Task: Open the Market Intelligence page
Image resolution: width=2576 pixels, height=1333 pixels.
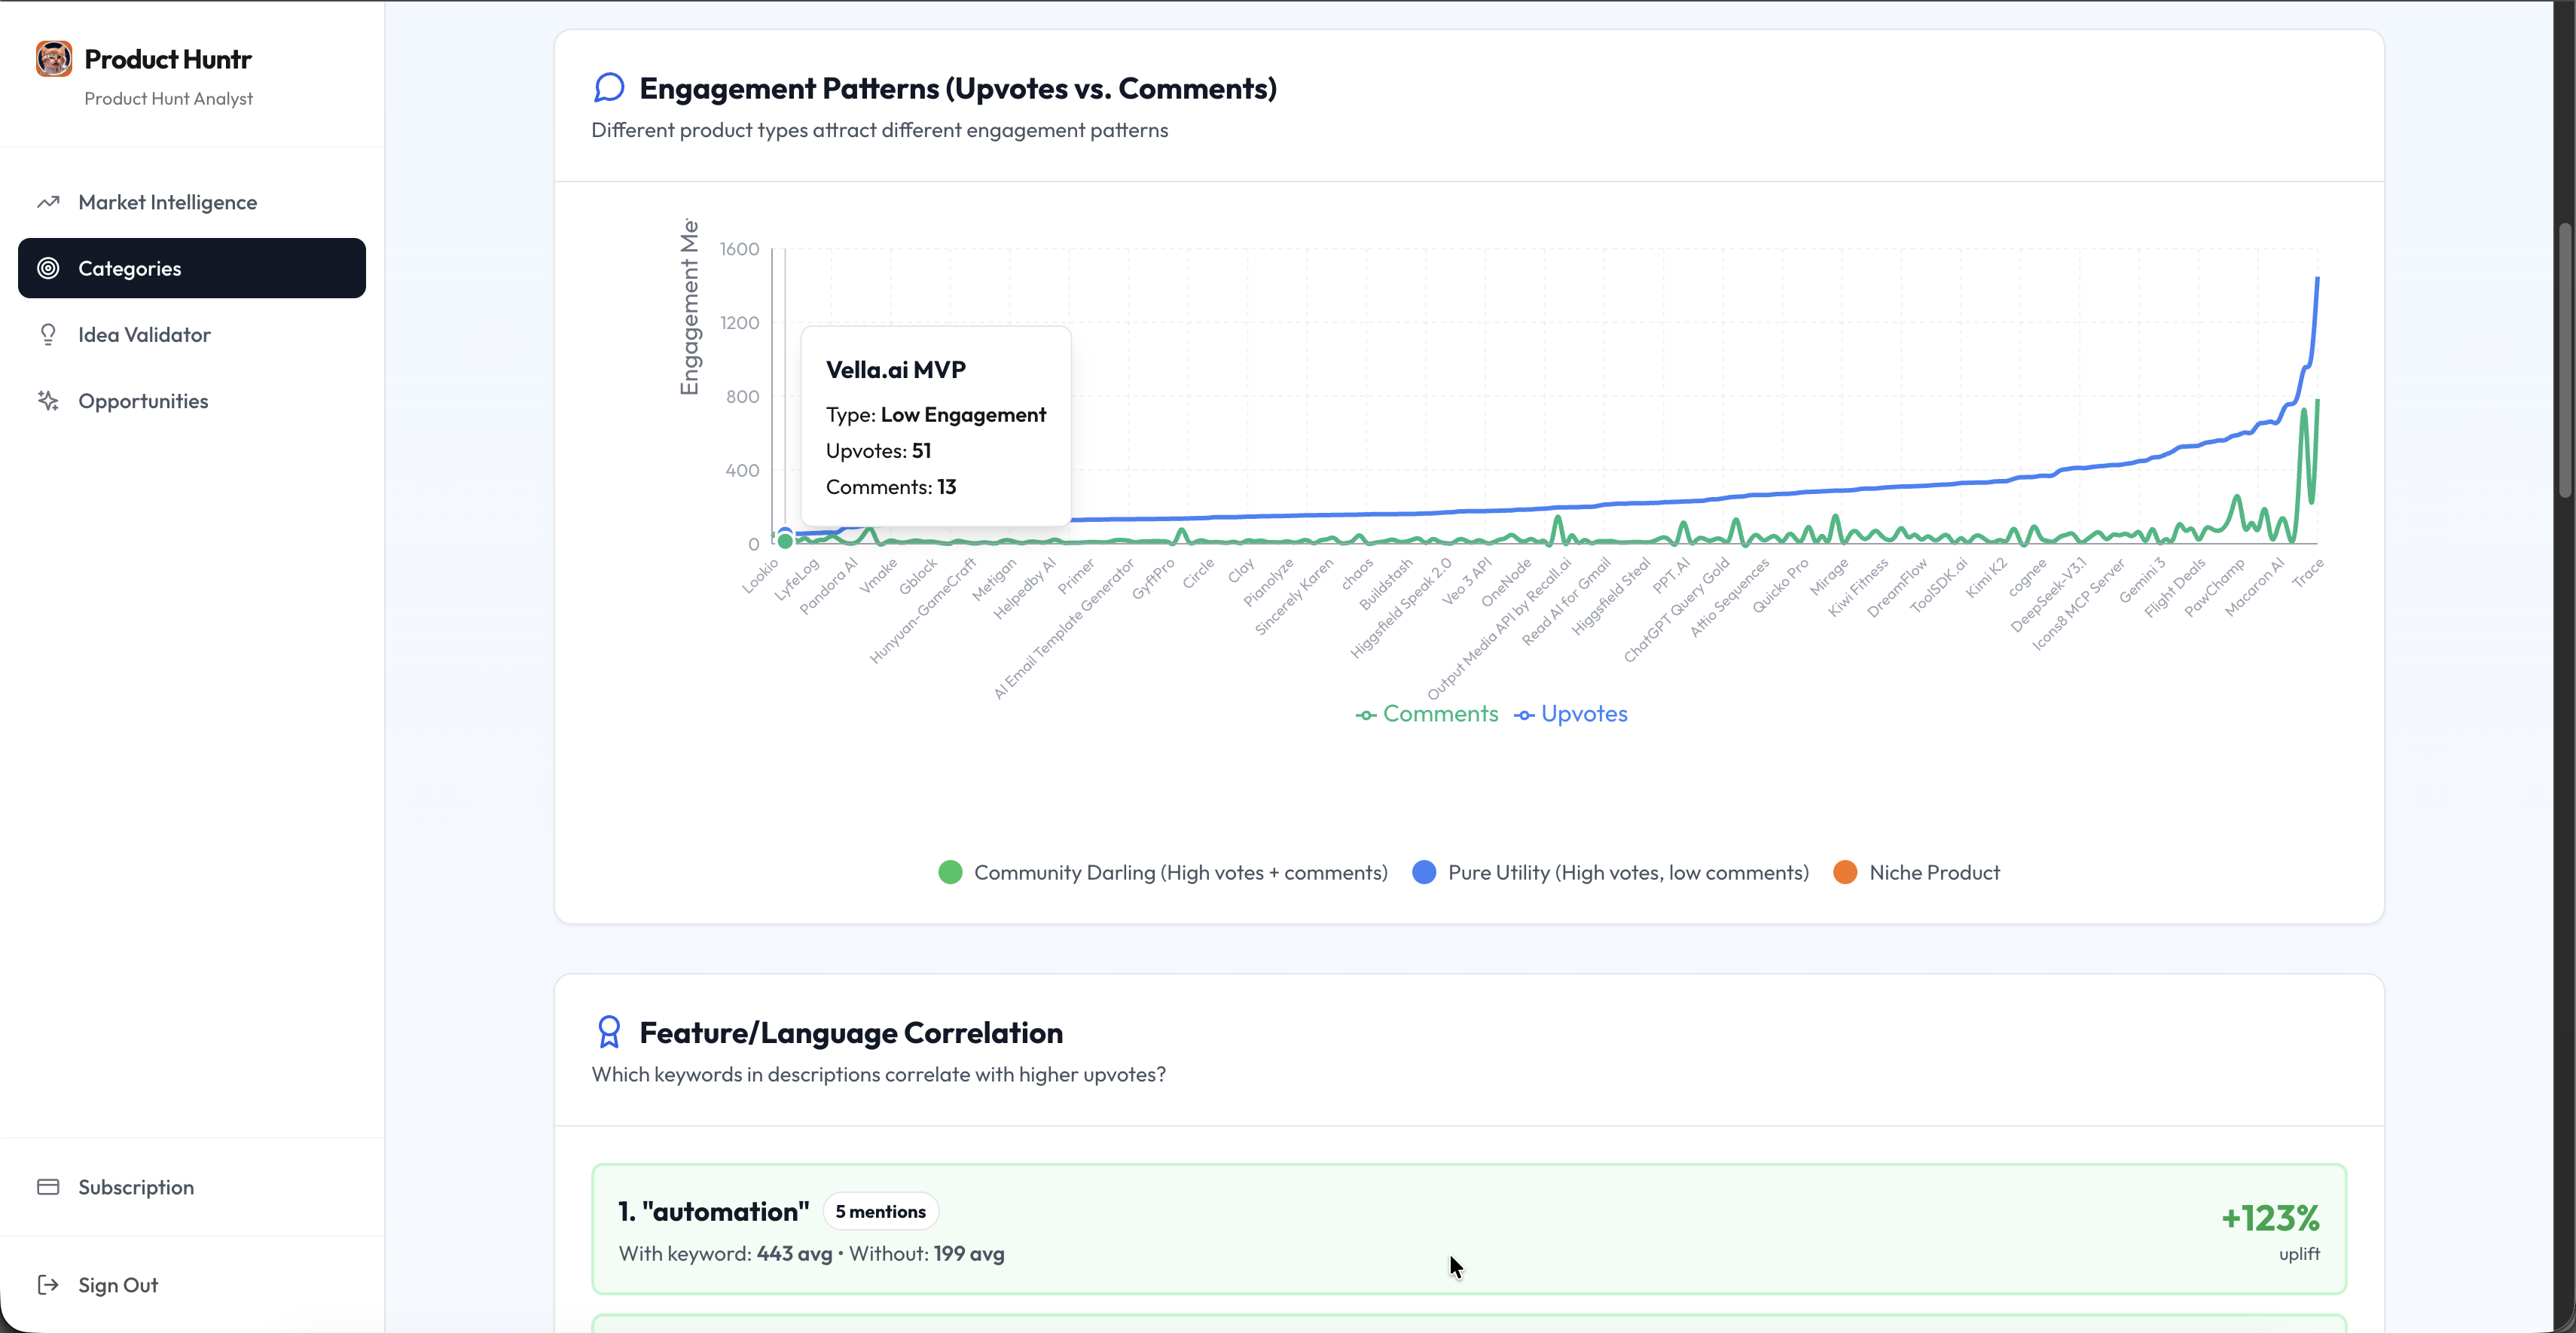Action: coord(167,202)
